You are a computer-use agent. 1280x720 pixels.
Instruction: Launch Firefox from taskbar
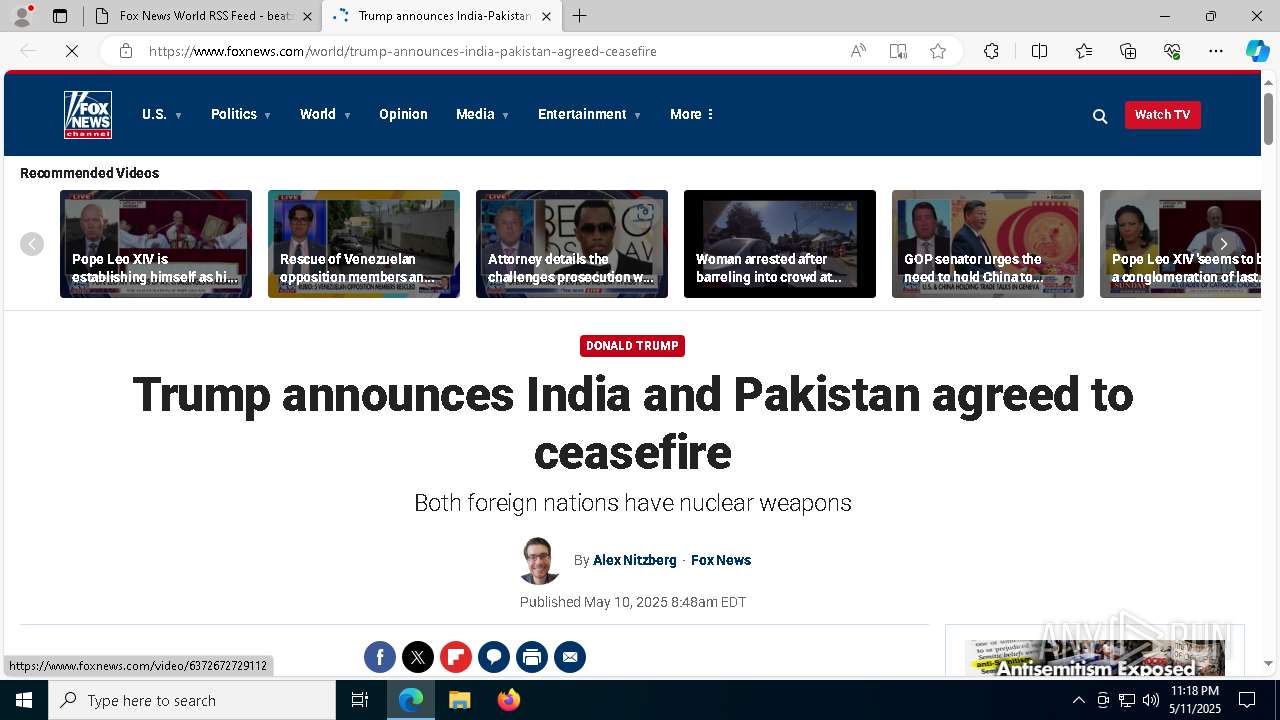point(508,700)
